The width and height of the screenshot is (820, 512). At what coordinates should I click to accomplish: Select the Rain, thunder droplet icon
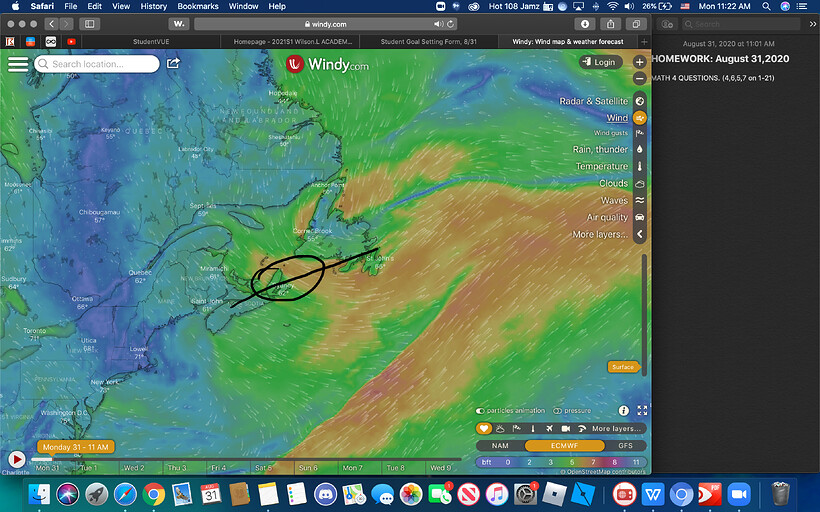640,149
